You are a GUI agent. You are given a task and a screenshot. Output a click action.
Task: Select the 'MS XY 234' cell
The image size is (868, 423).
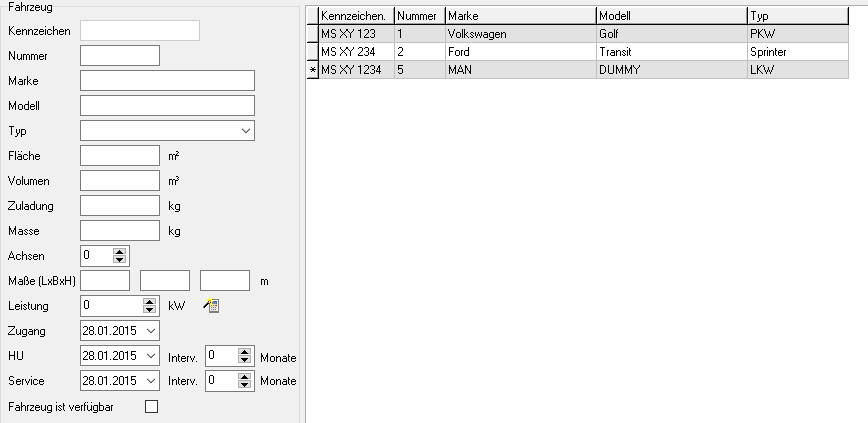tap(356, 51)
